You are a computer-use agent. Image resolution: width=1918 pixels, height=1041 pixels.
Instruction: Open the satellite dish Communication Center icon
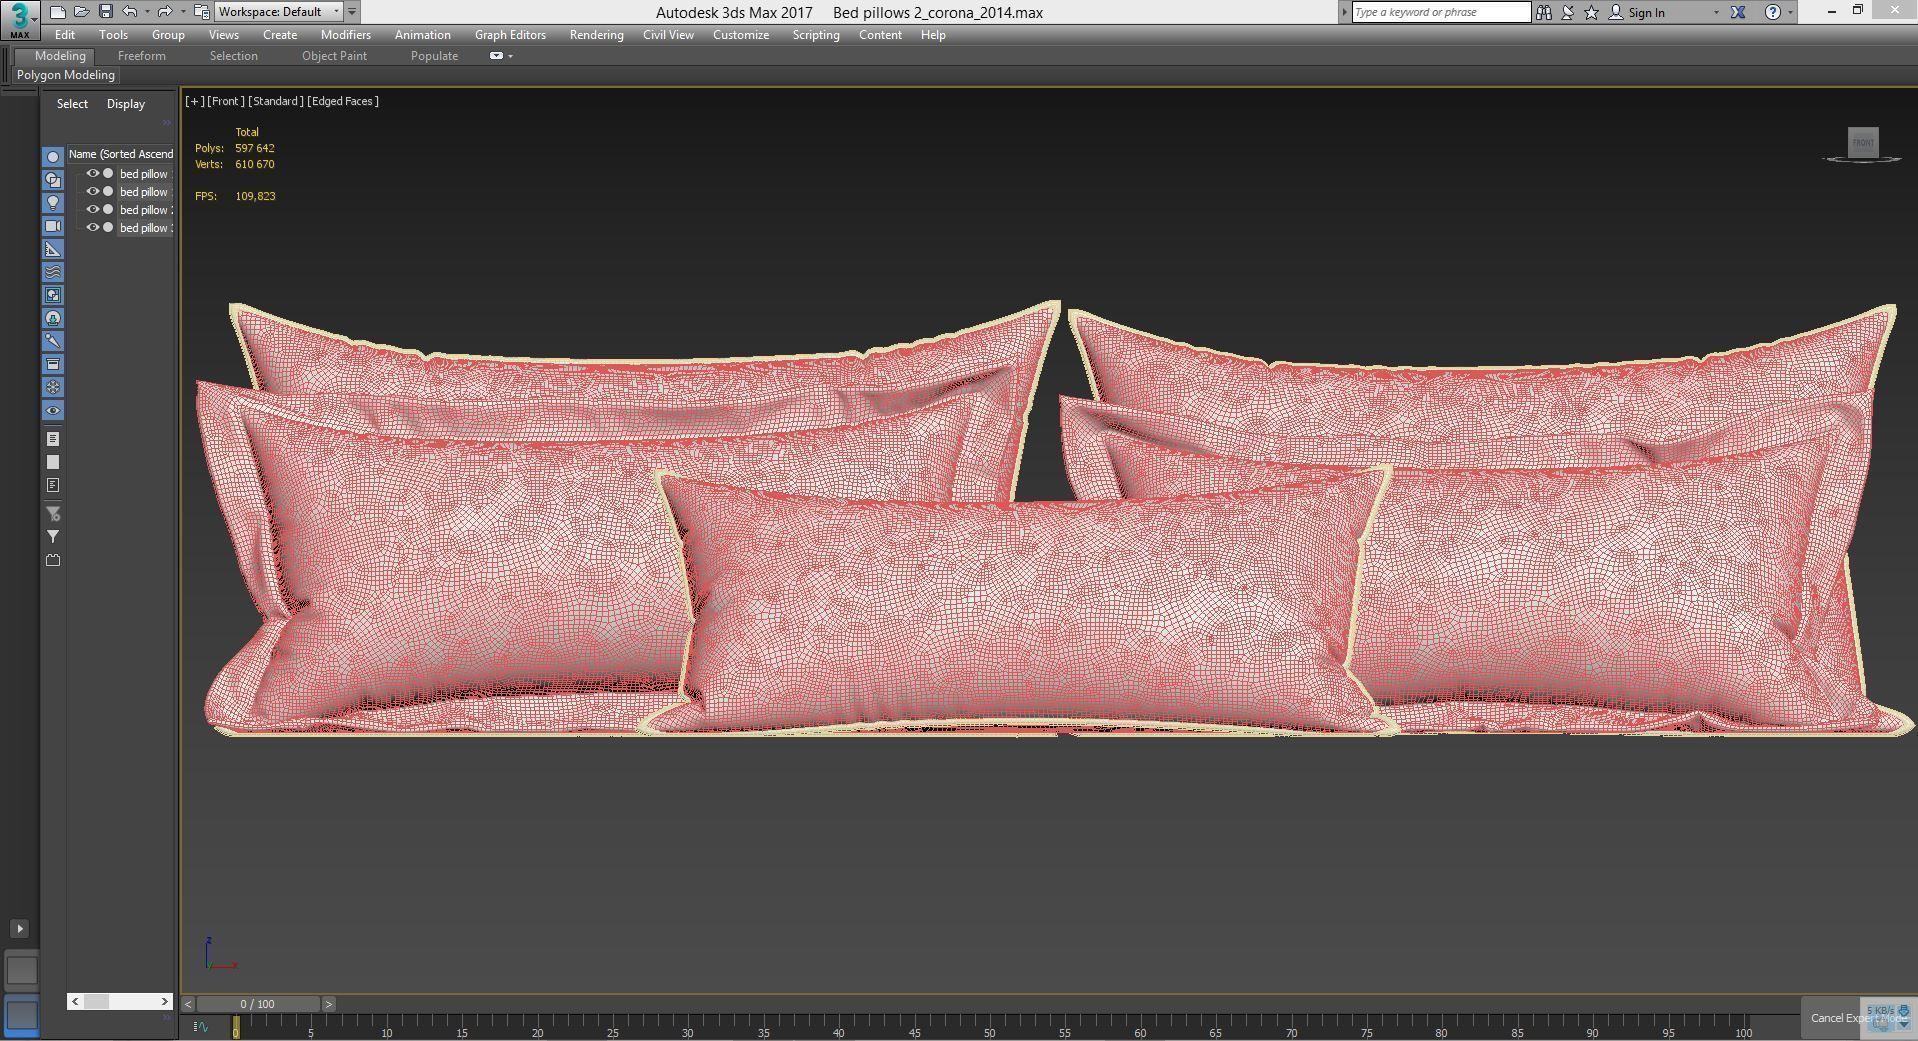point(1567,12)
